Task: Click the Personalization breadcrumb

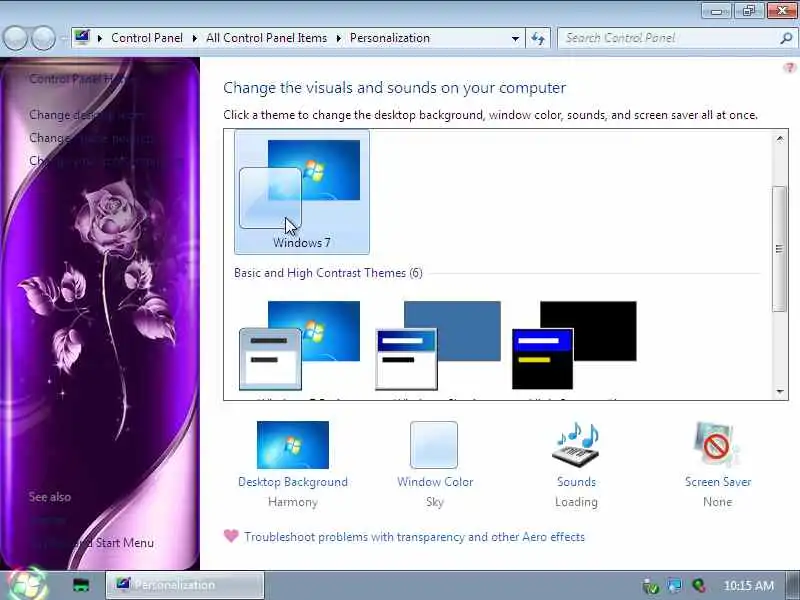Action: [x=390, y=38]
